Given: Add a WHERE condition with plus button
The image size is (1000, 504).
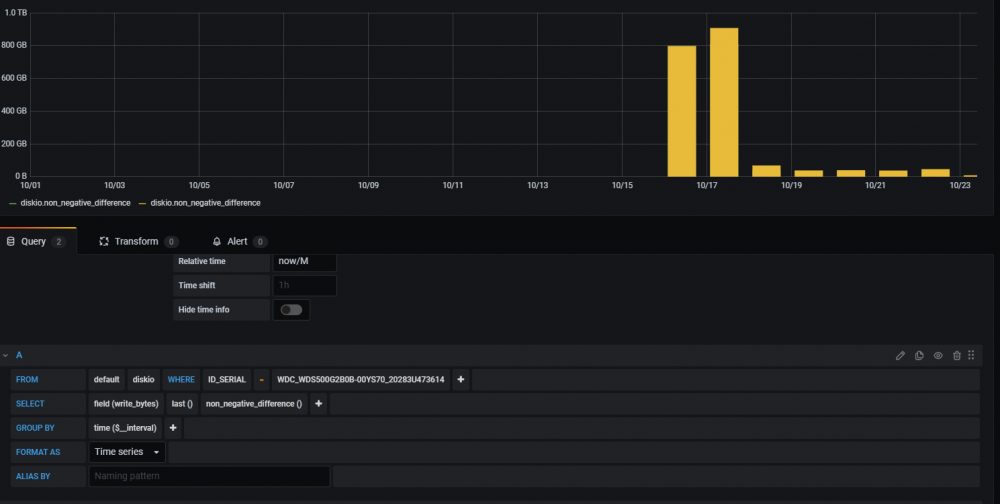Looking at the screenshot, I should (x=460, y=380).
